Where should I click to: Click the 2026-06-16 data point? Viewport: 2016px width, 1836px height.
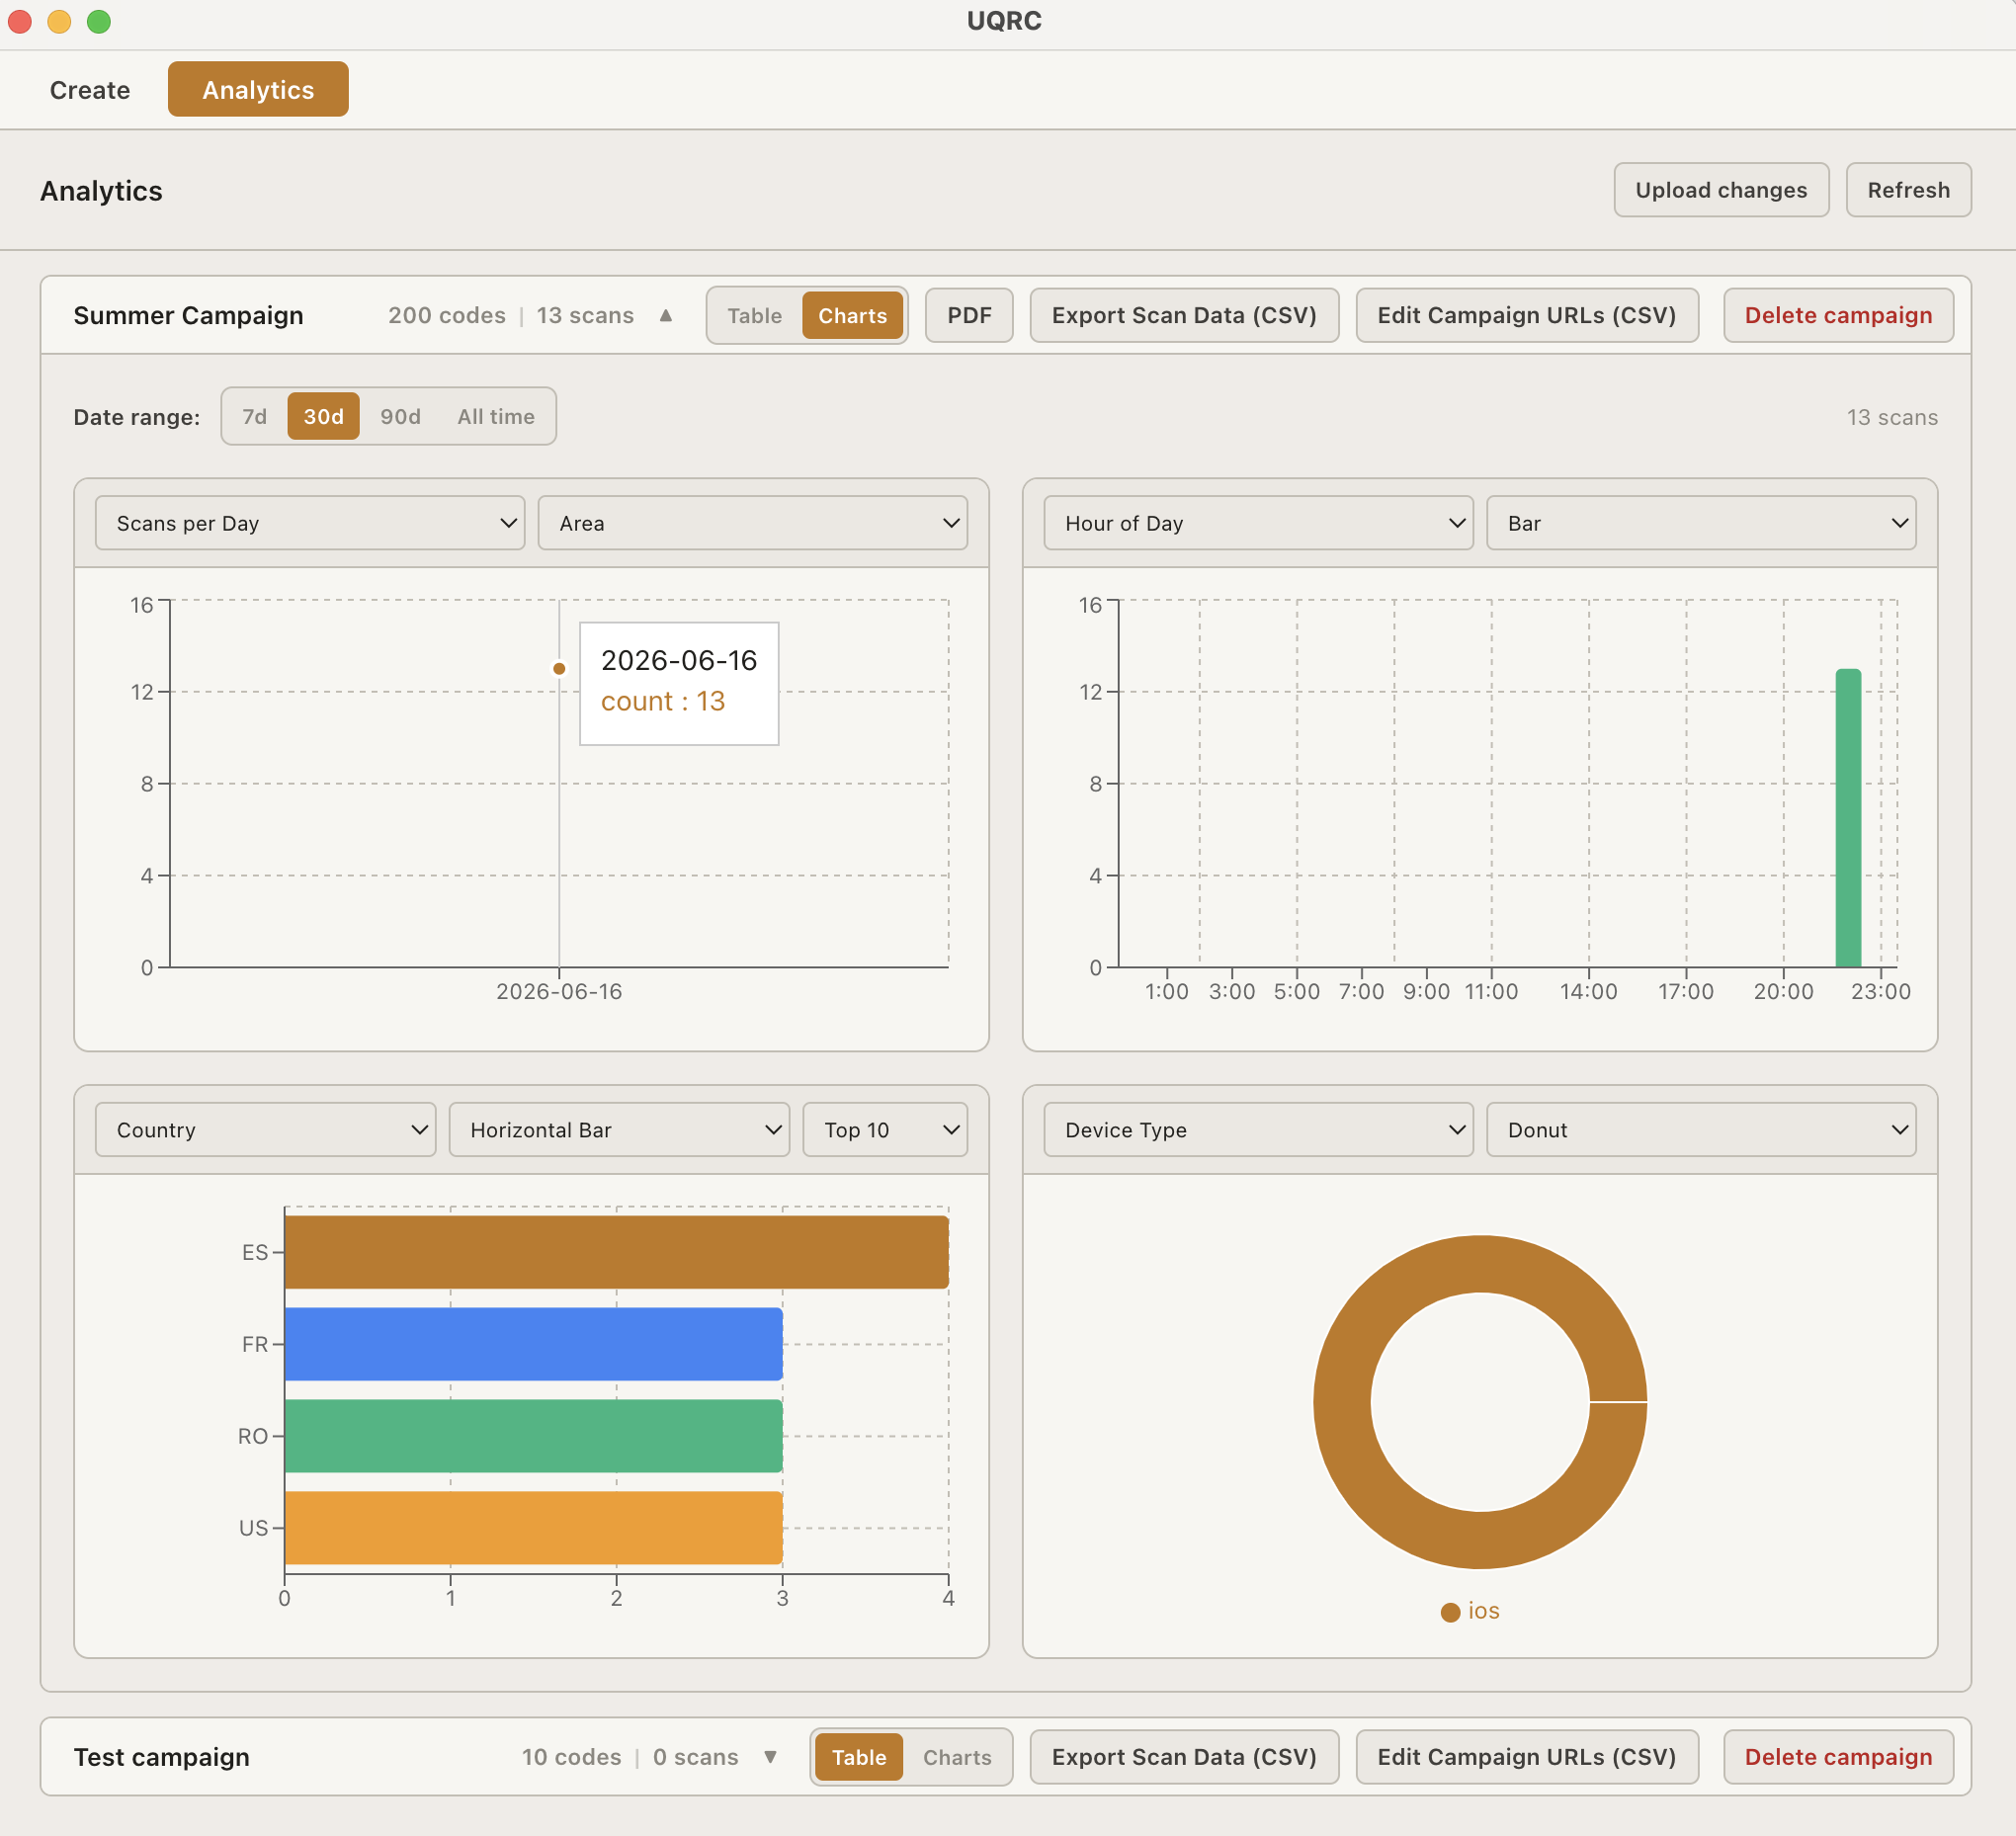click(559, 669)
